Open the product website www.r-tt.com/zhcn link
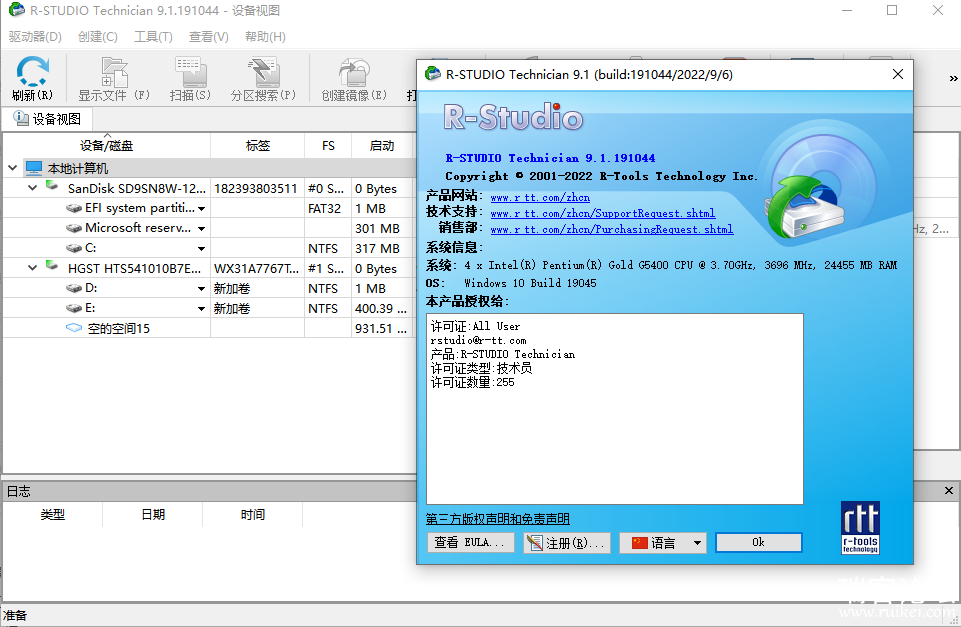961x627 pixels. coord(540,197)
